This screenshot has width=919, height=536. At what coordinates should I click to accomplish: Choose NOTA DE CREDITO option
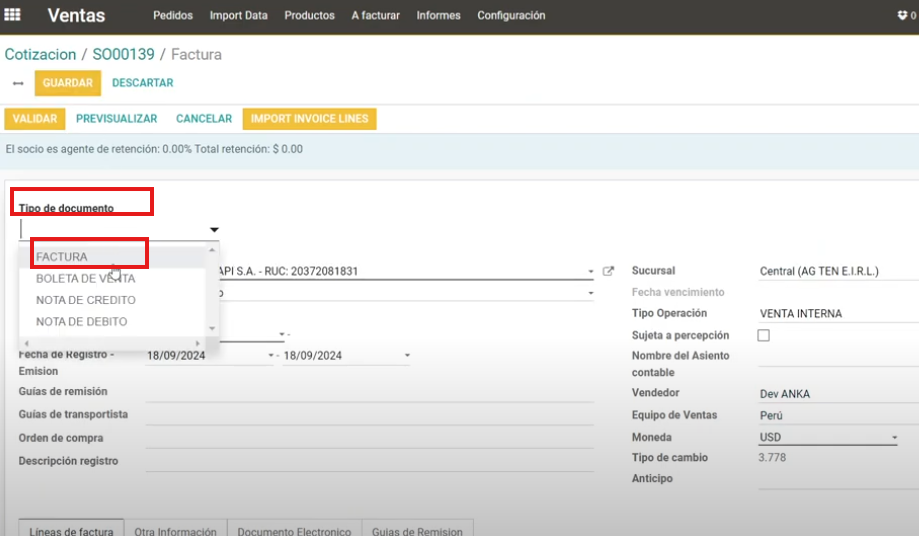(86, 300)
